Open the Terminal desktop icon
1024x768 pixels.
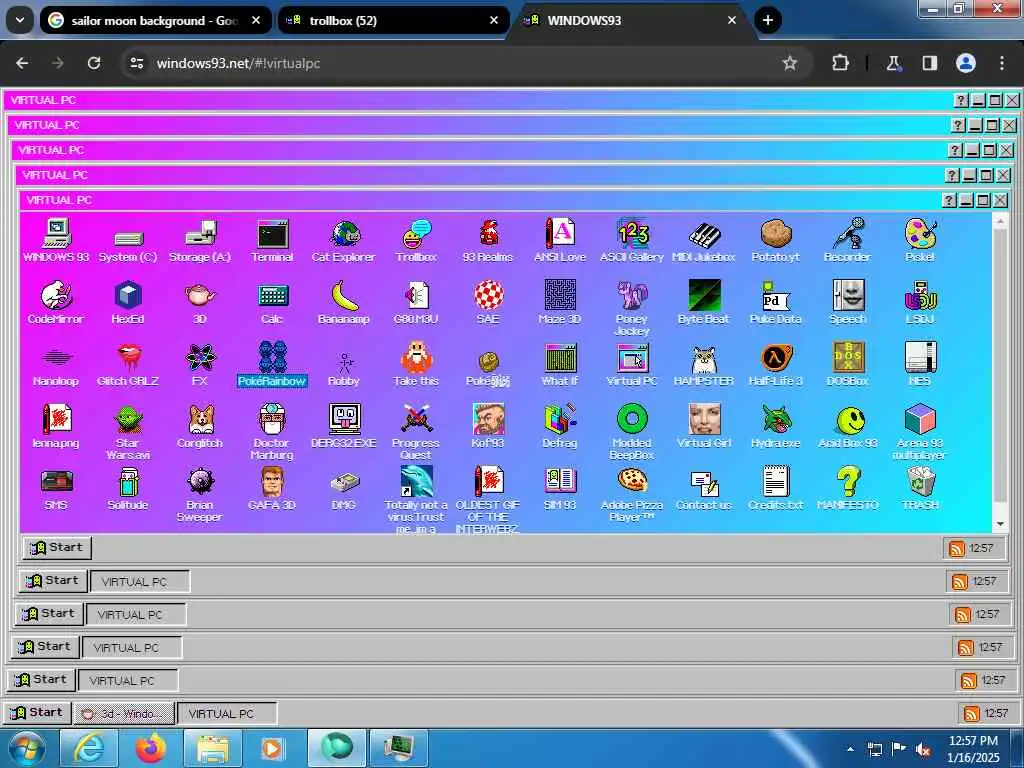(x=272, y=240)
